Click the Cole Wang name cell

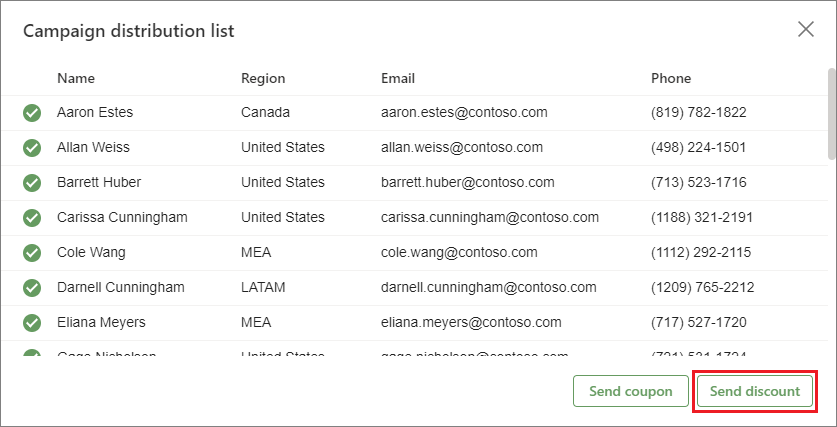(91, 252)
